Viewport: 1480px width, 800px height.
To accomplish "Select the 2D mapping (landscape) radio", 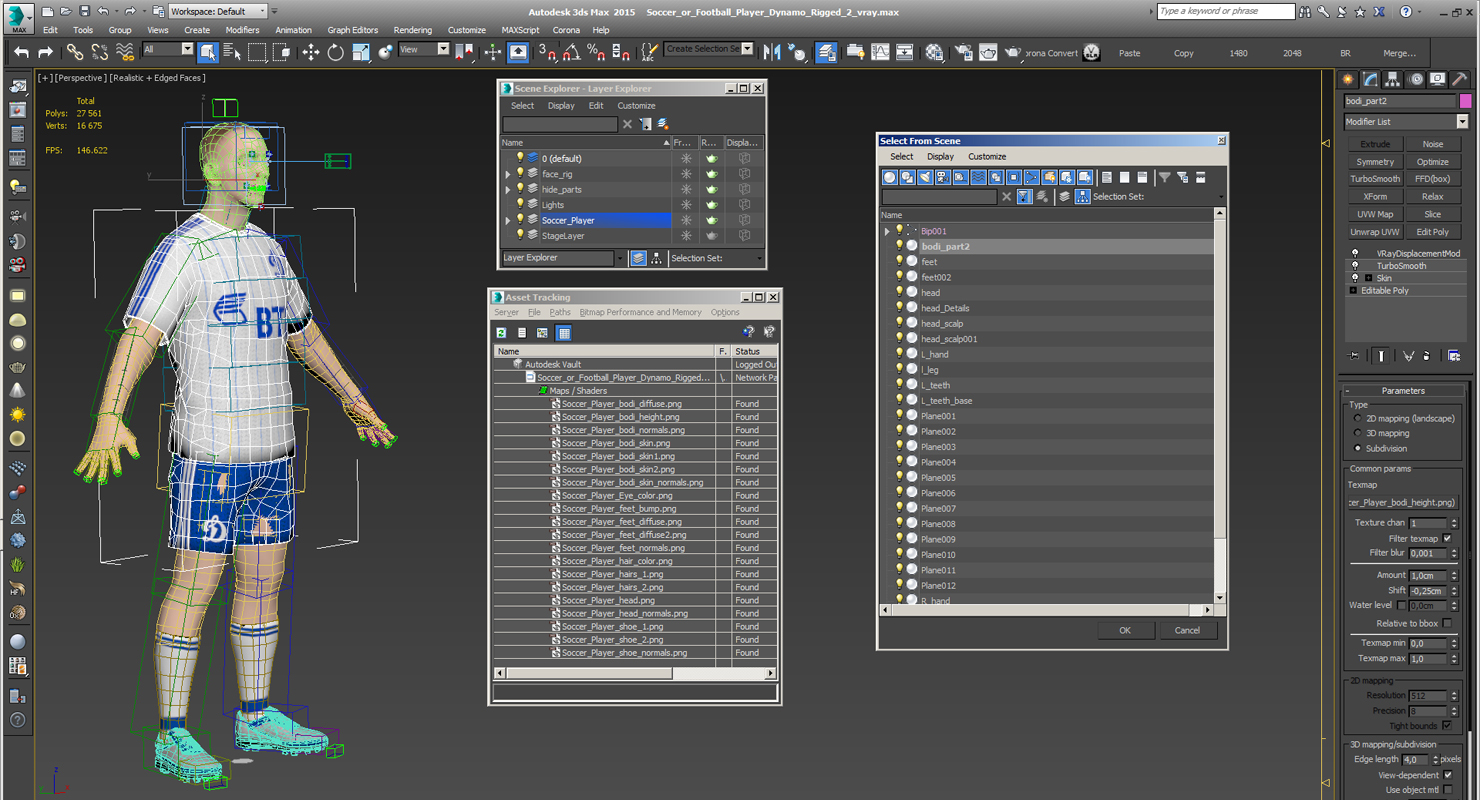I will click(x=1358, y=418).
